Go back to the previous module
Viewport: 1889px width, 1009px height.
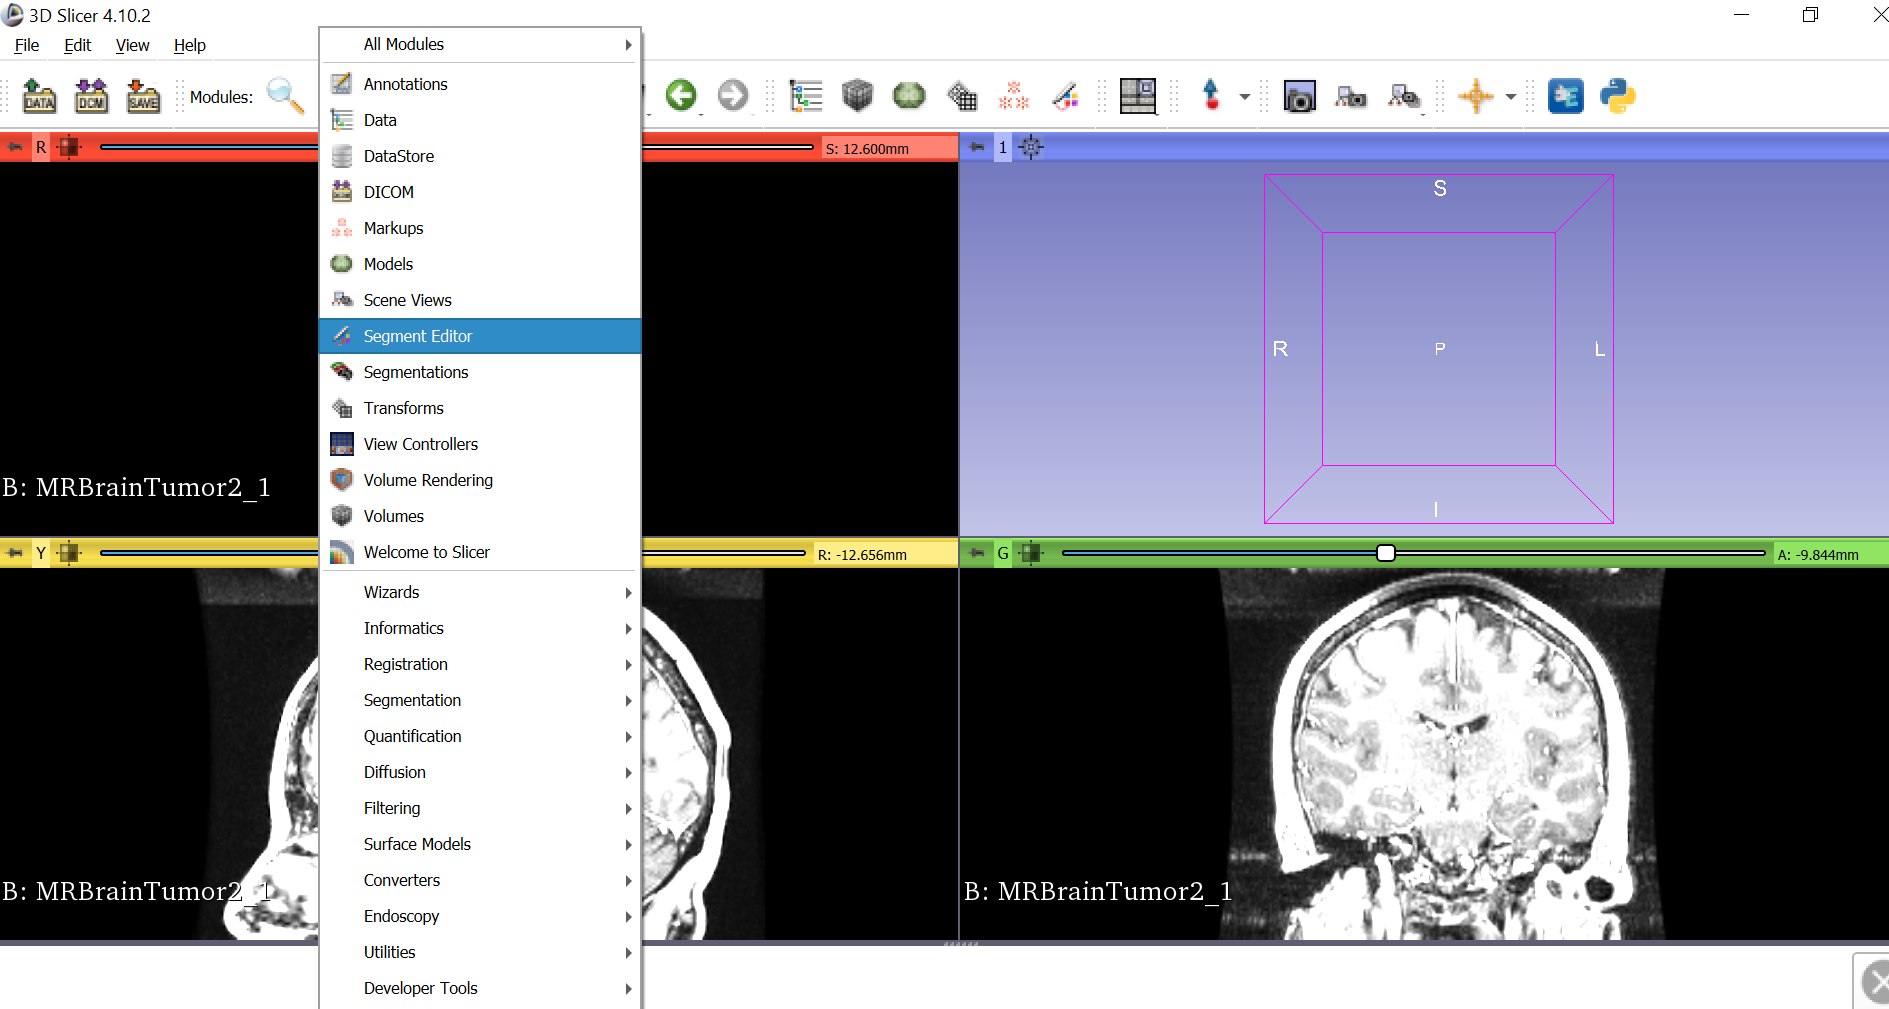683,96
